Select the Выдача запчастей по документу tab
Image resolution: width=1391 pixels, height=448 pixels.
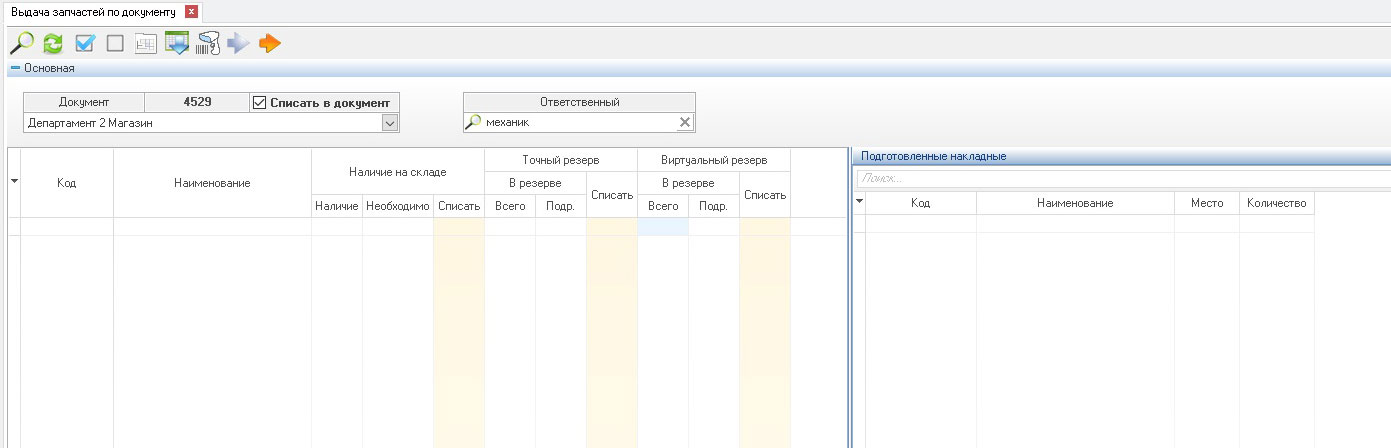92,12
